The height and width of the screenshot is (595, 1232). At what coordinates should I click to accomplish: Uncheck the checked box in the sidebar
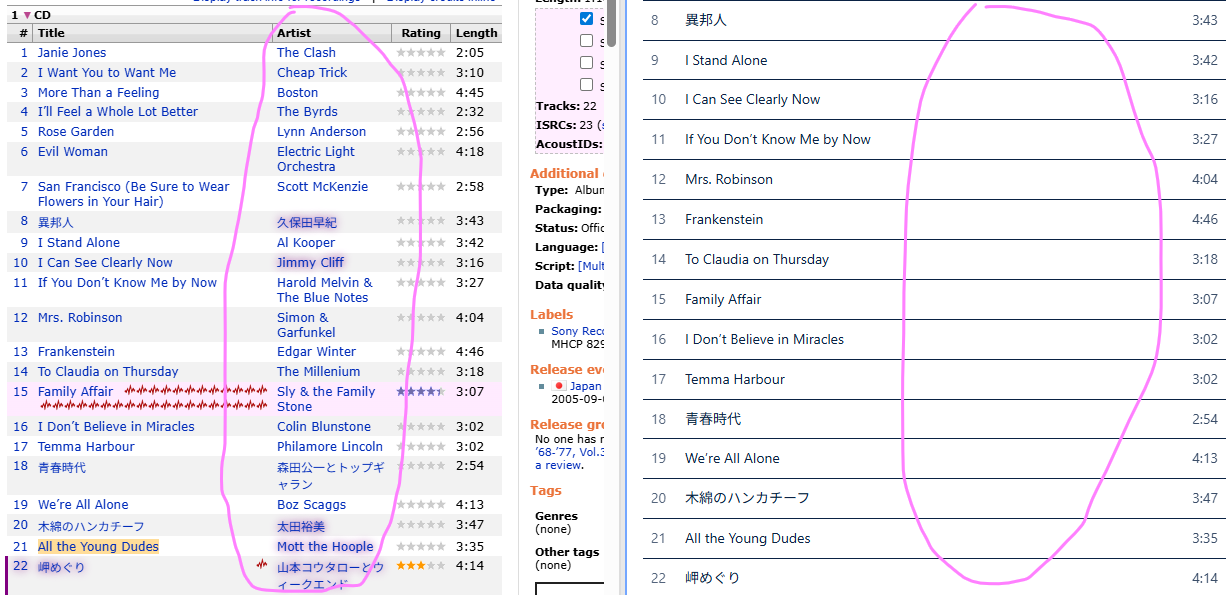pos(587,19)
